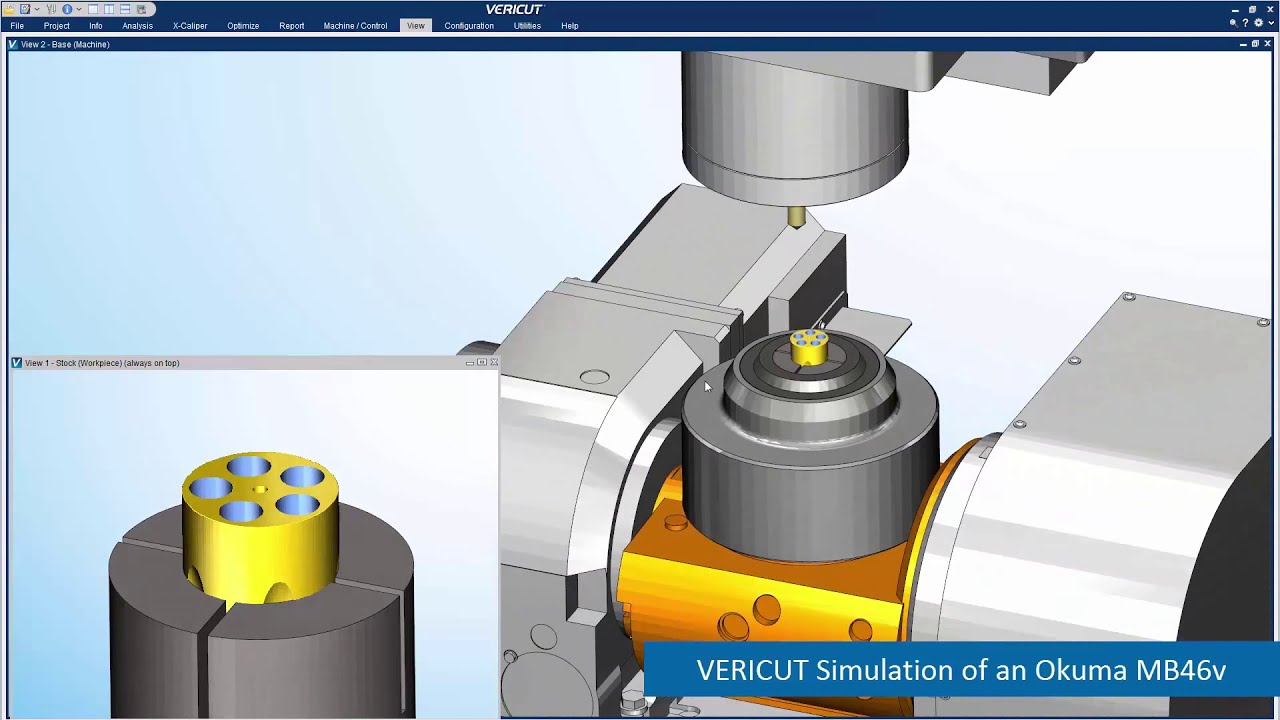Click the blue info icon
The width and height of the screenshot is (1280, 720).
pos(67,9)
